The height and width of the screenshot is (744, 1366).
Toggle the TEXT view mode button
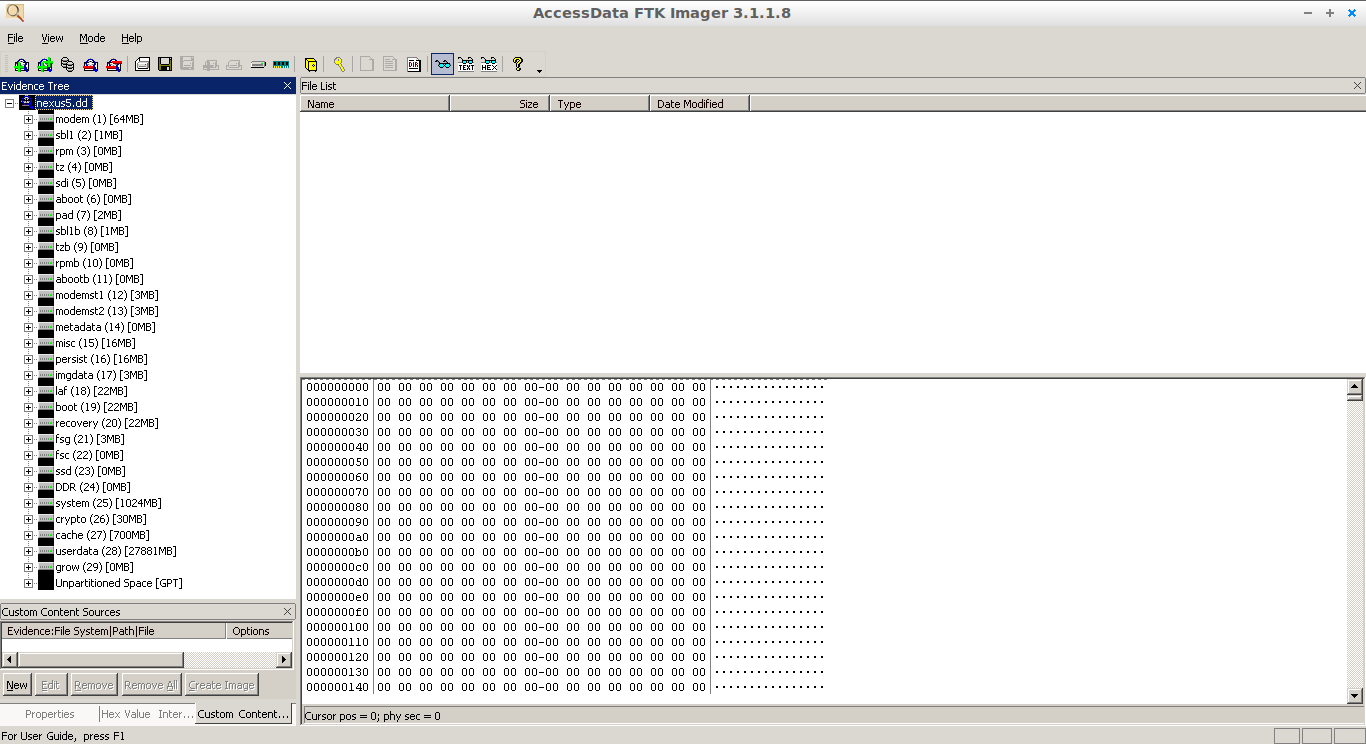466,64
